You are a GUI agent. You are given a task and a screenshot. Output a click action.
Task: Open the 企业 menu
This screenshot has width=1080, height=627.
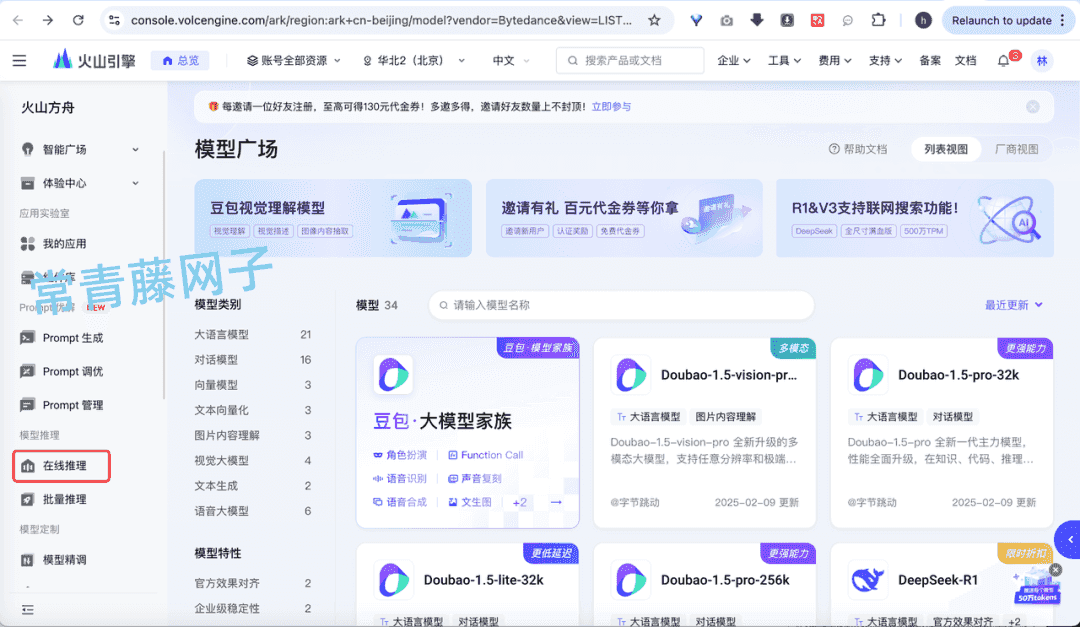point(734,61)
